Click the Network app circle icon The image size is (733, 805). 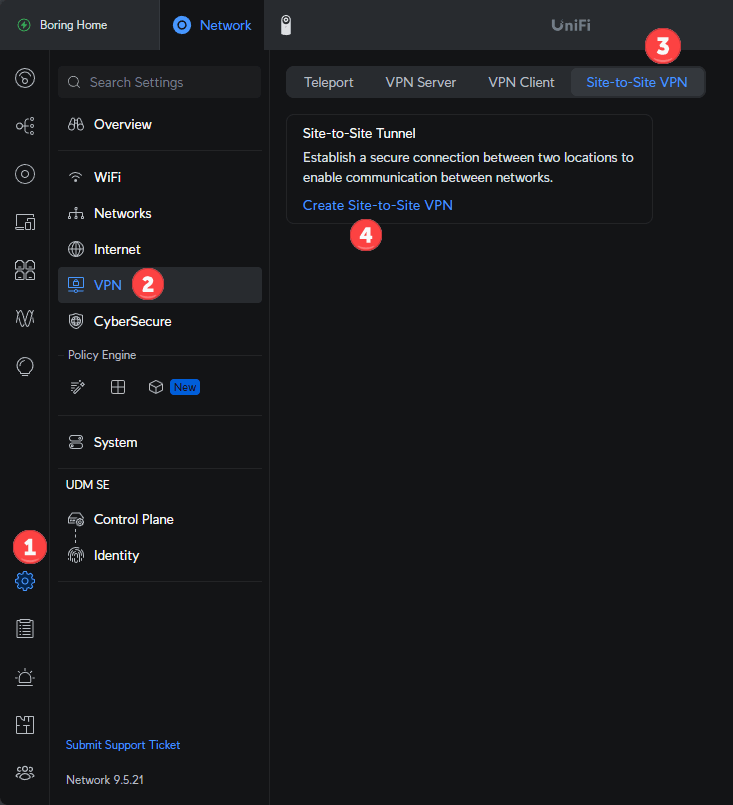coord(182,25)
